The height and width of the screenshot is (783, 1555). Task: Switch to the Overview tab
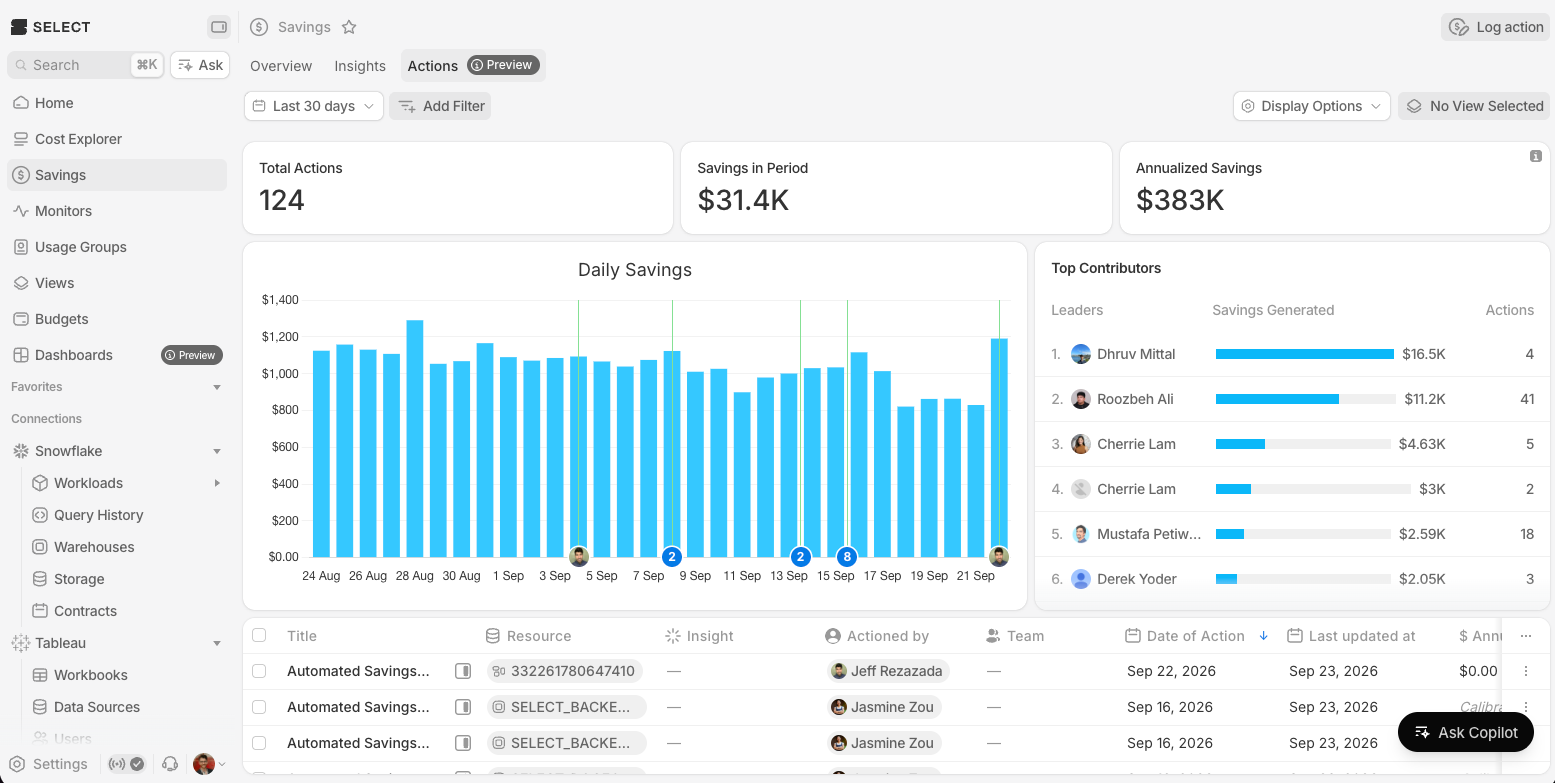pos(281,66)
